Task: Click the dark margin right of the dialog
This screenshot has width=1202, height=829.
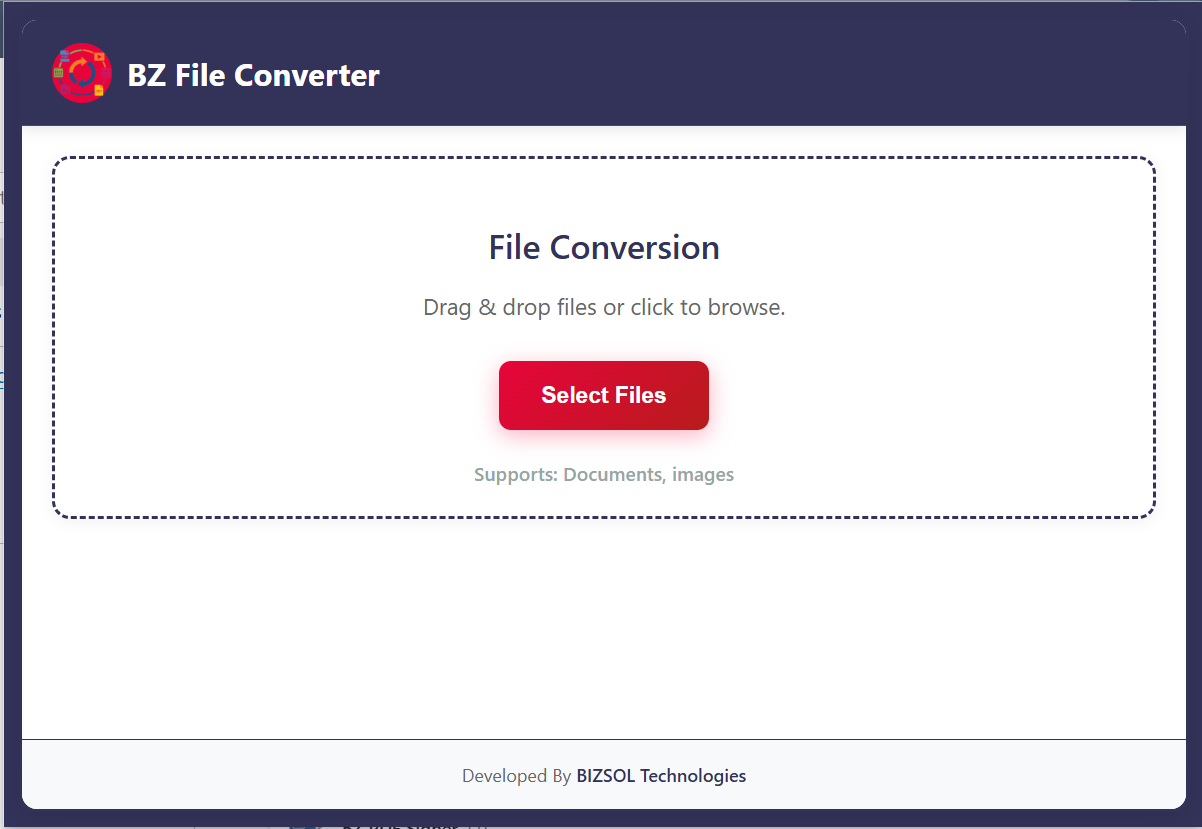Action: pos(1194,400)
